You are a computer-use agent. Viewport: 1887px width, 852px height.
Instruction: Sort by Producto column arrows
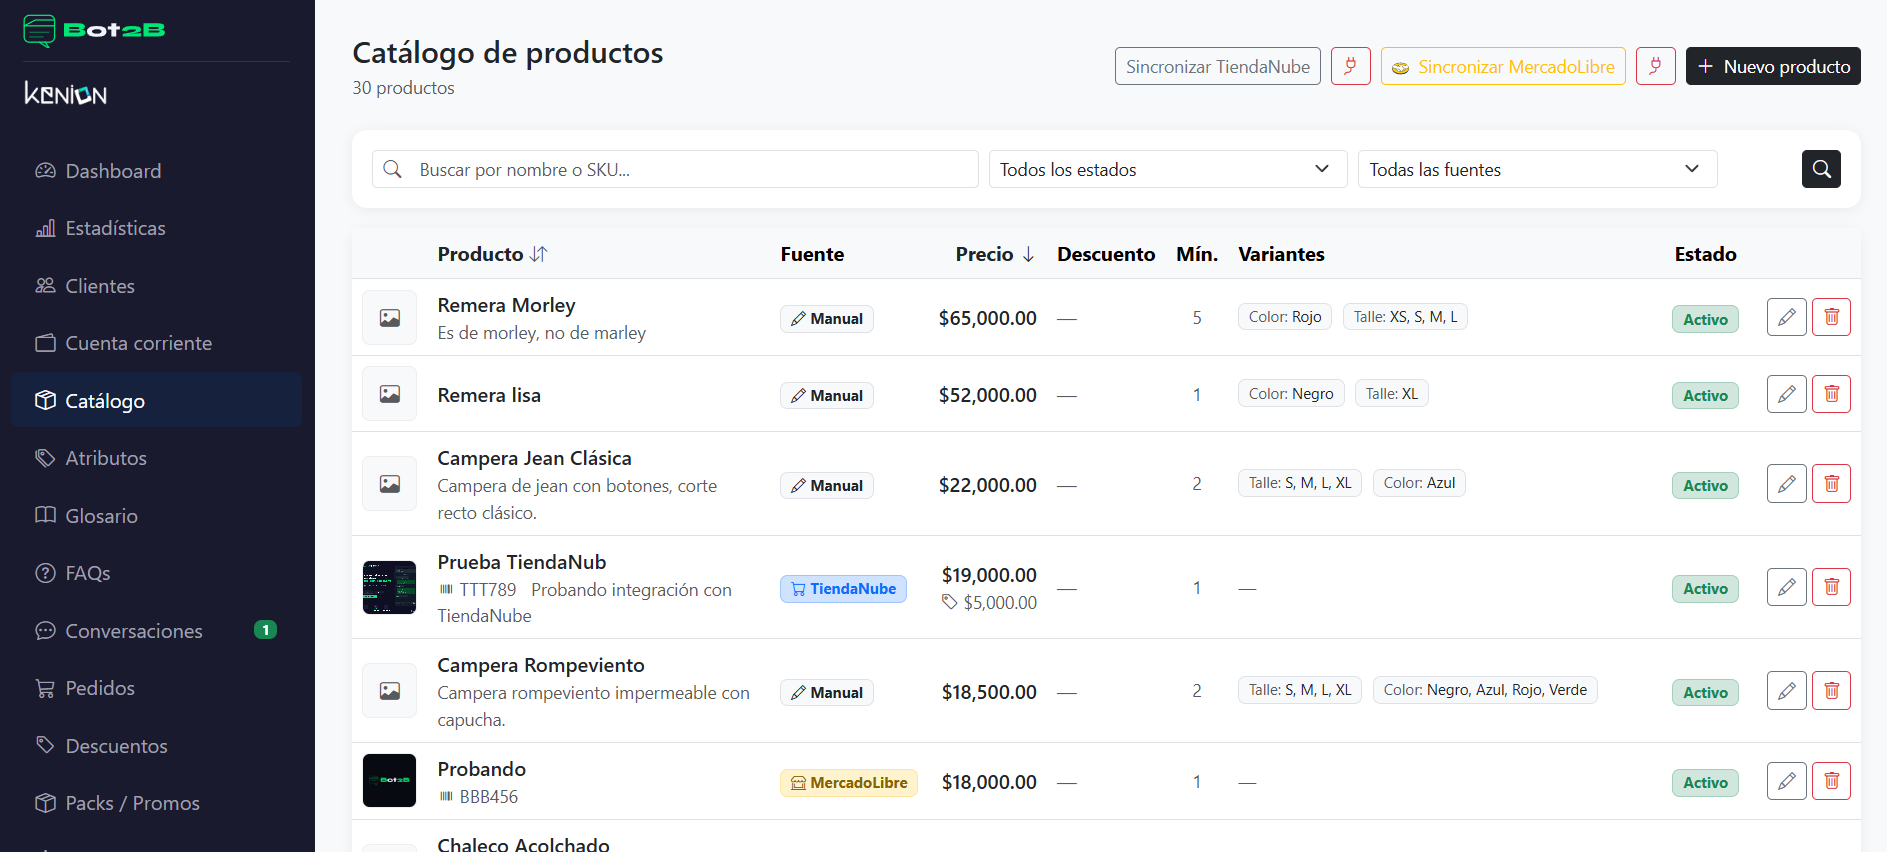coord(539,254)
